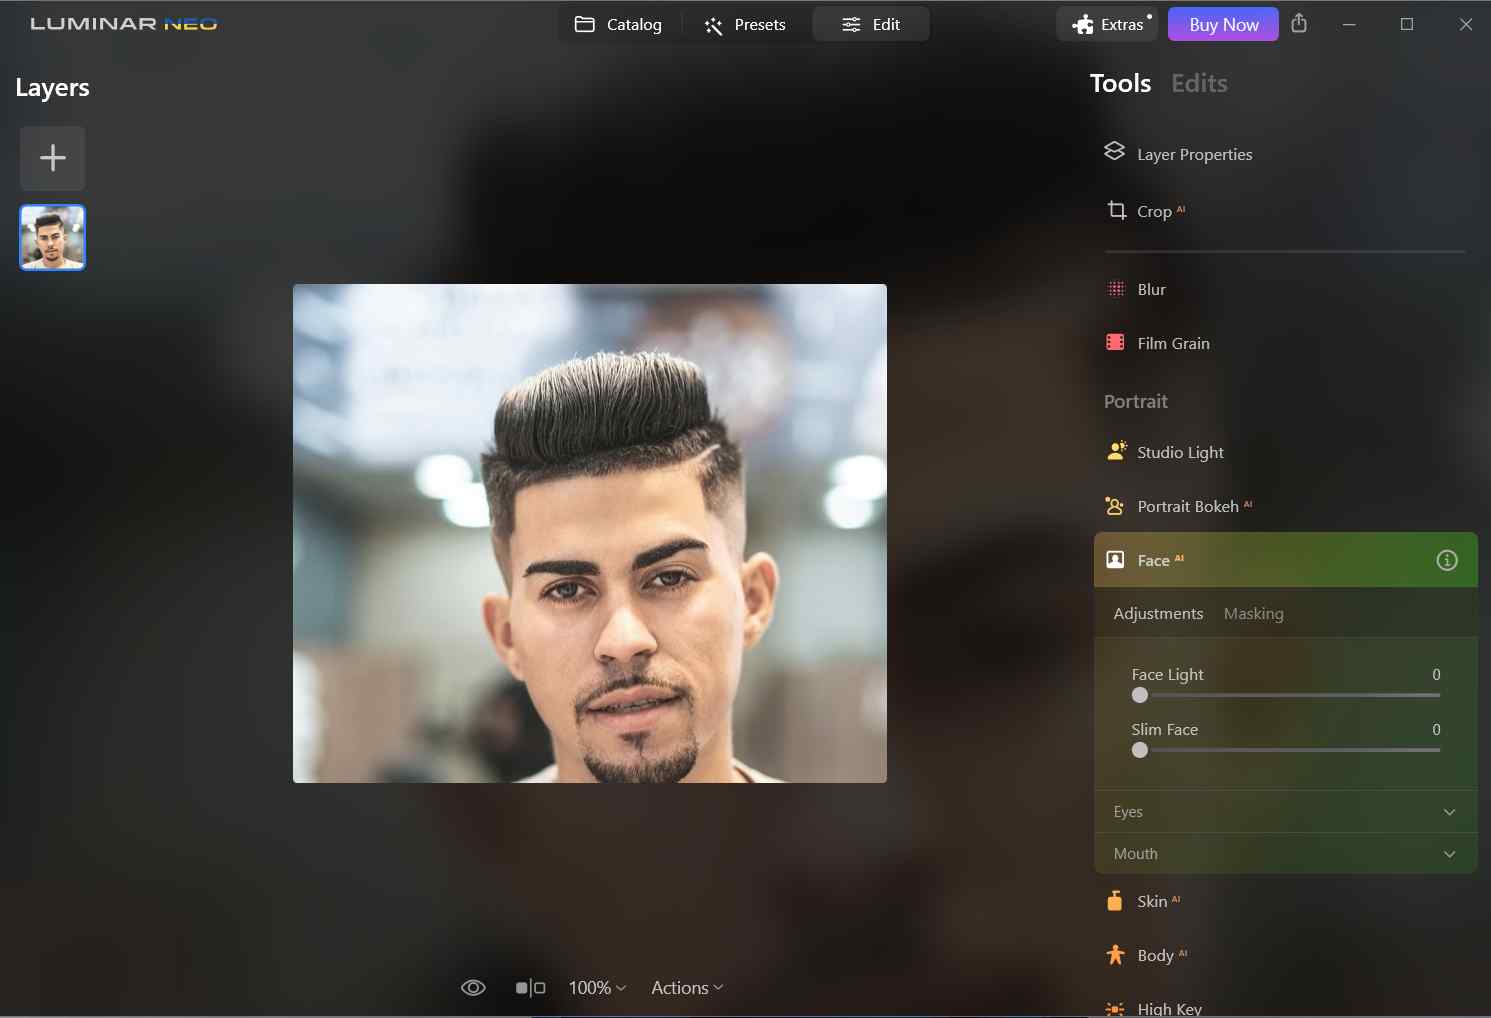Toggle the before/after preview eye icon
This screenshot has width=1491, height=1018.
(473, 987)
